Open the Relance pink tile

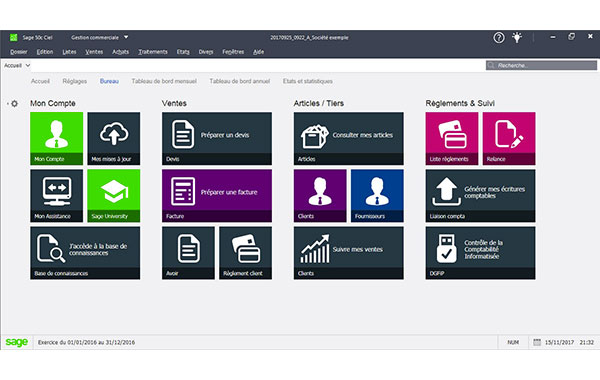click(509, 139)
